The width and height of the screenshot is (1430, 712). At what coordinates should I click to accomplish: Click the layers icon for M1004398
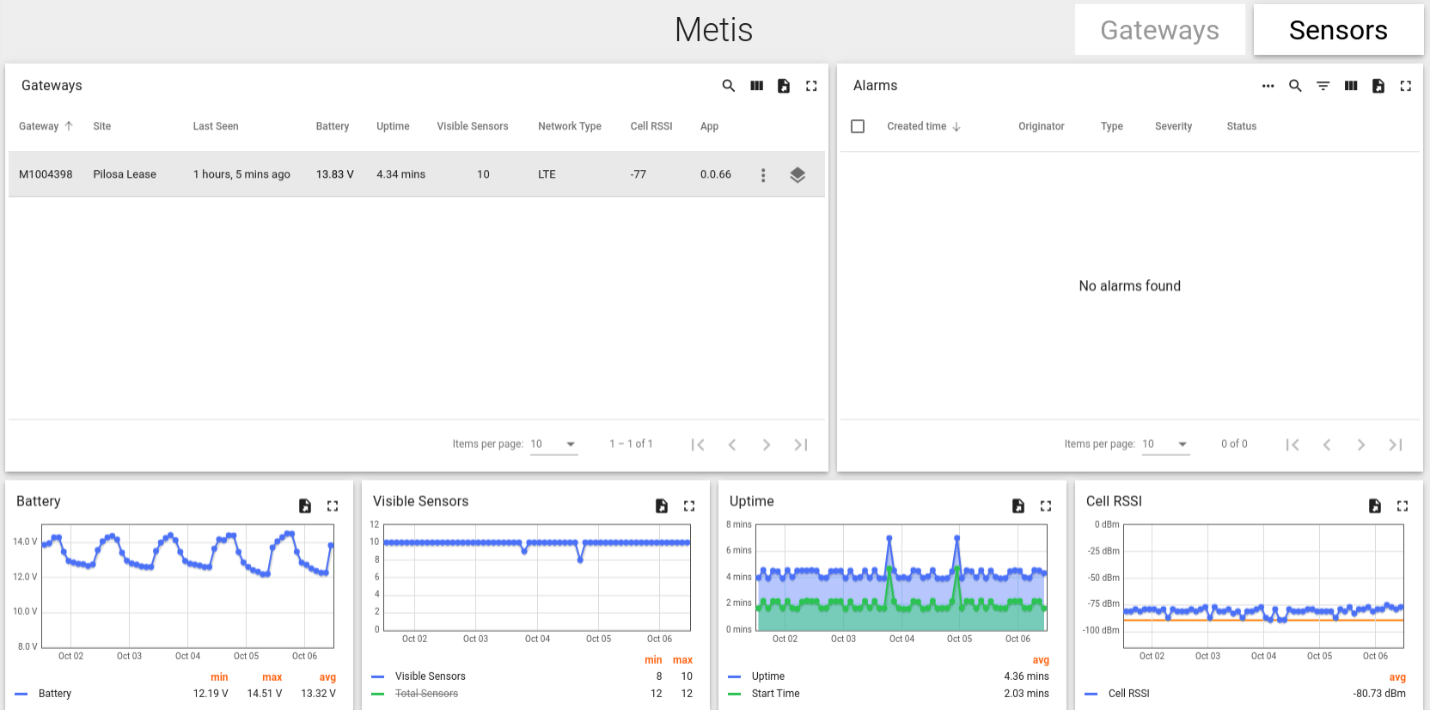point(797,175)
